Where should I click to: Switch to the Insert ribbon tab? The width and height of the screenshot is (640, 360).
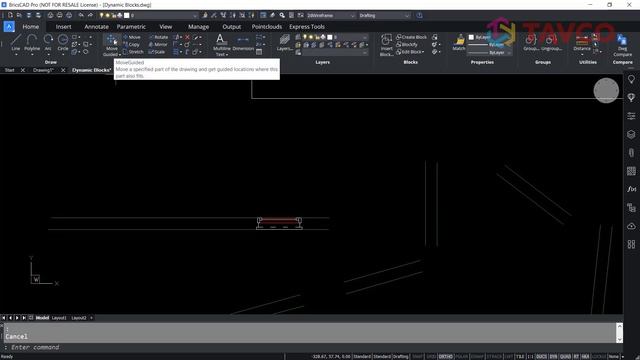click(63, 27)
